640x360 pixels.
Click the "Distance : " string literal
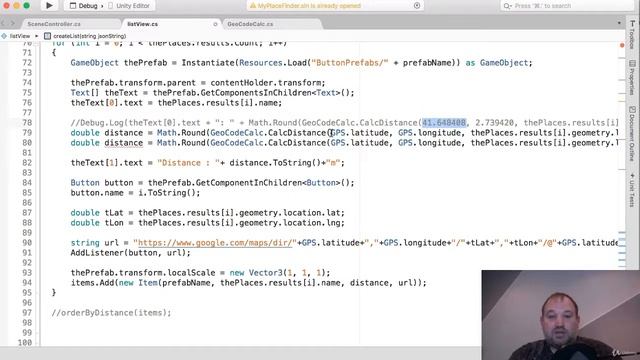click(x=189, y=163)
